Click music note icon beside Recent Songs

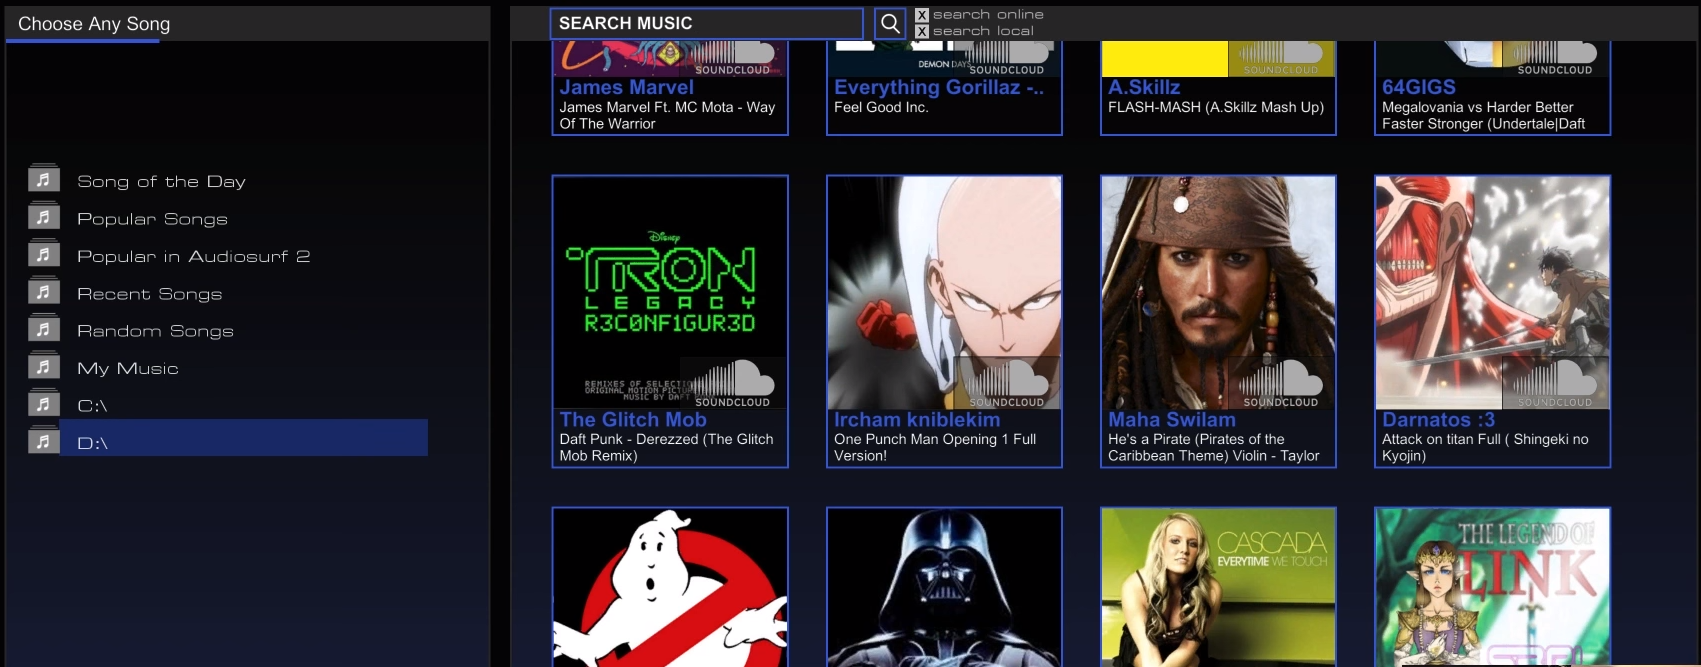click(x=43, y=291)
